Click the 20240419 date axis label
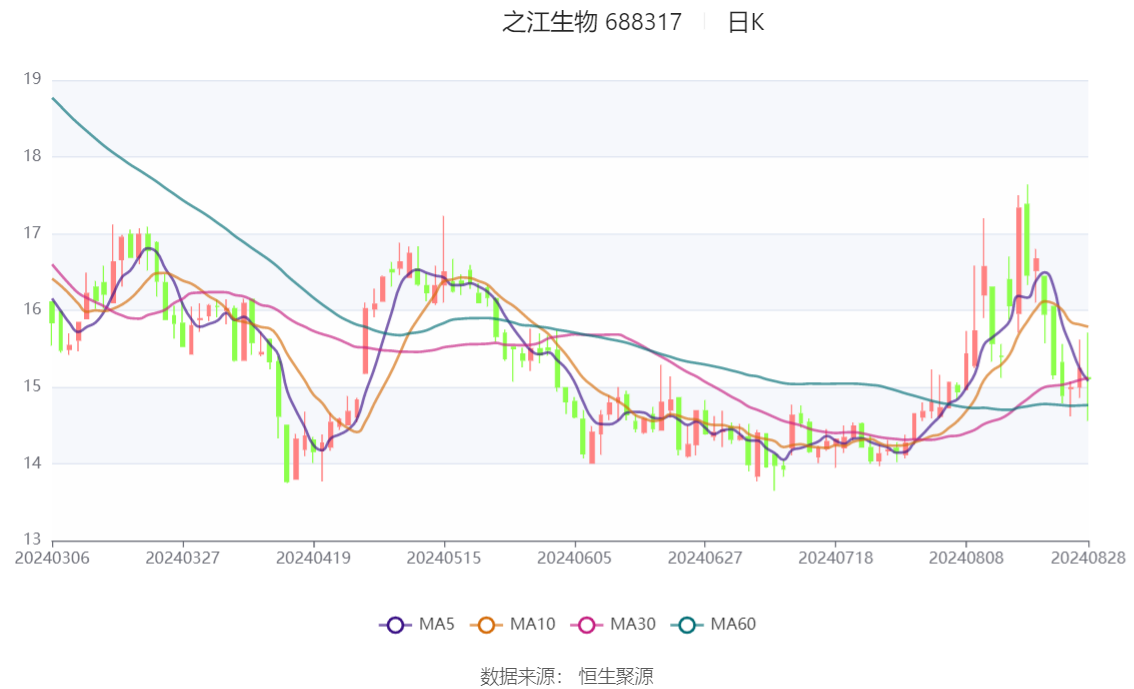This screenshot has height=689, width=1134. click(x=313, y=558)
